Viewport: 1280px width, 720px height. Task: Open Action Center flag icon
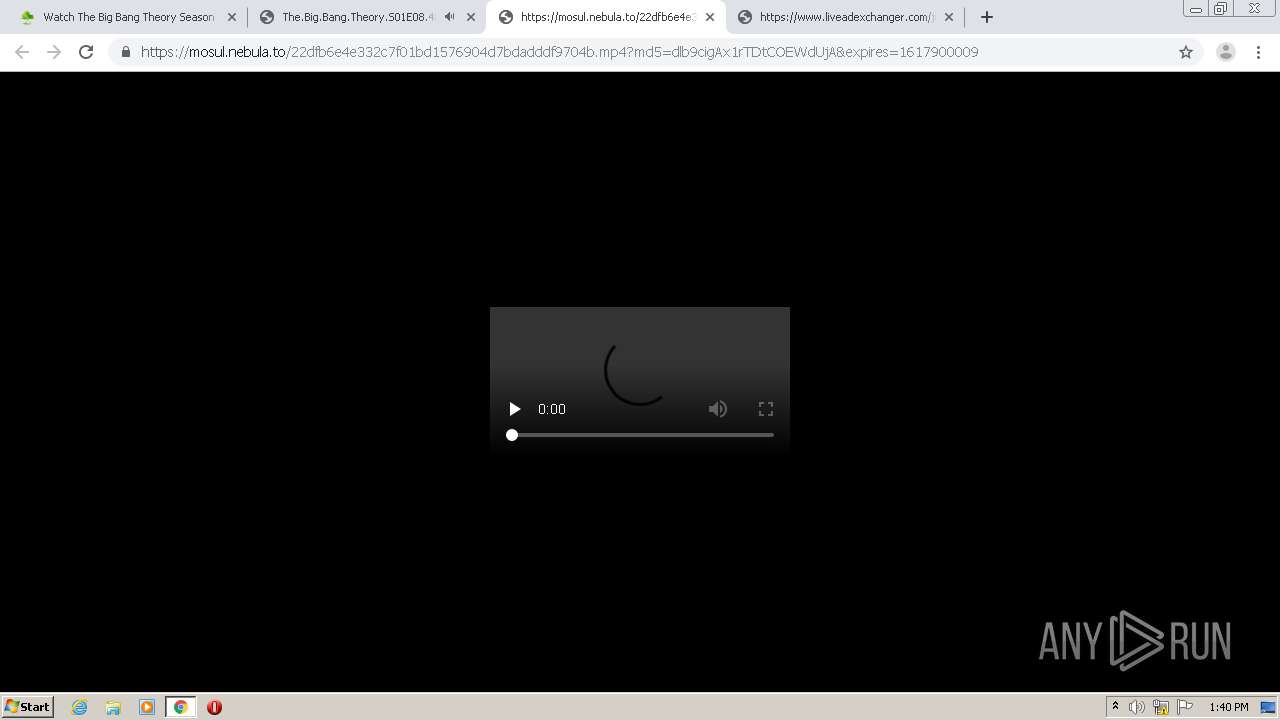tap(1185, 707)
